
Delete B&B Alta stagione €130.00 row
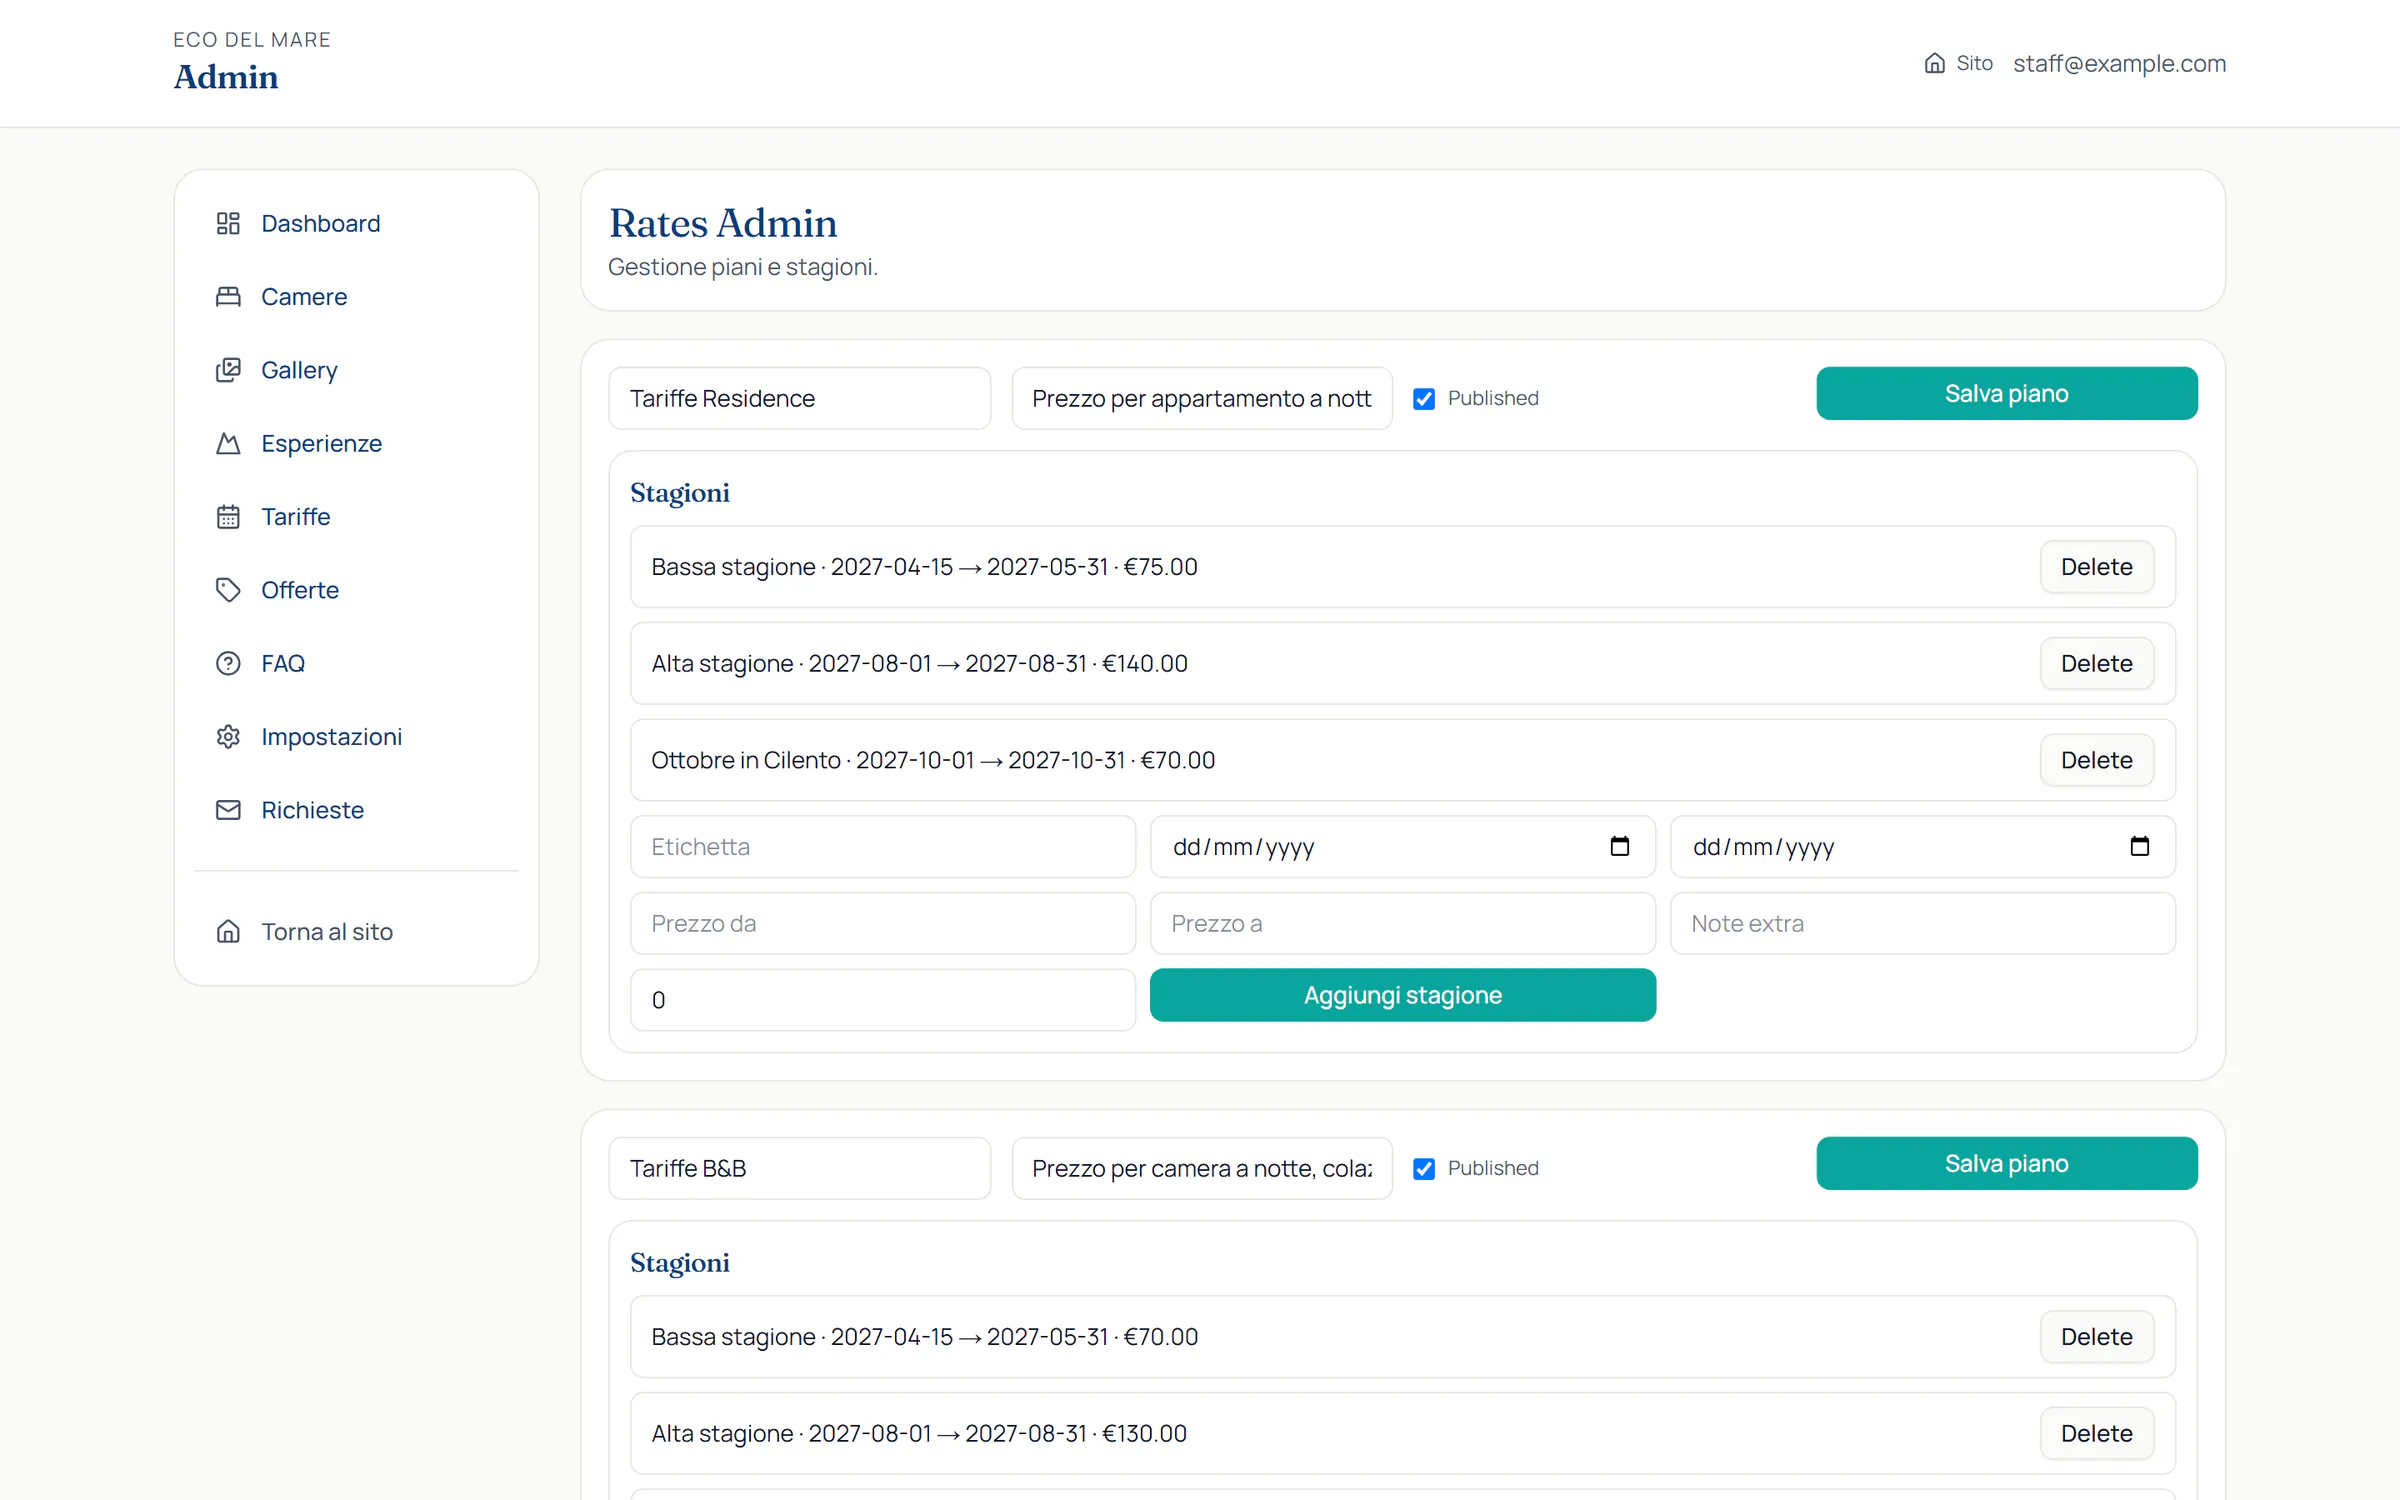click(x=2096, y=1433)
